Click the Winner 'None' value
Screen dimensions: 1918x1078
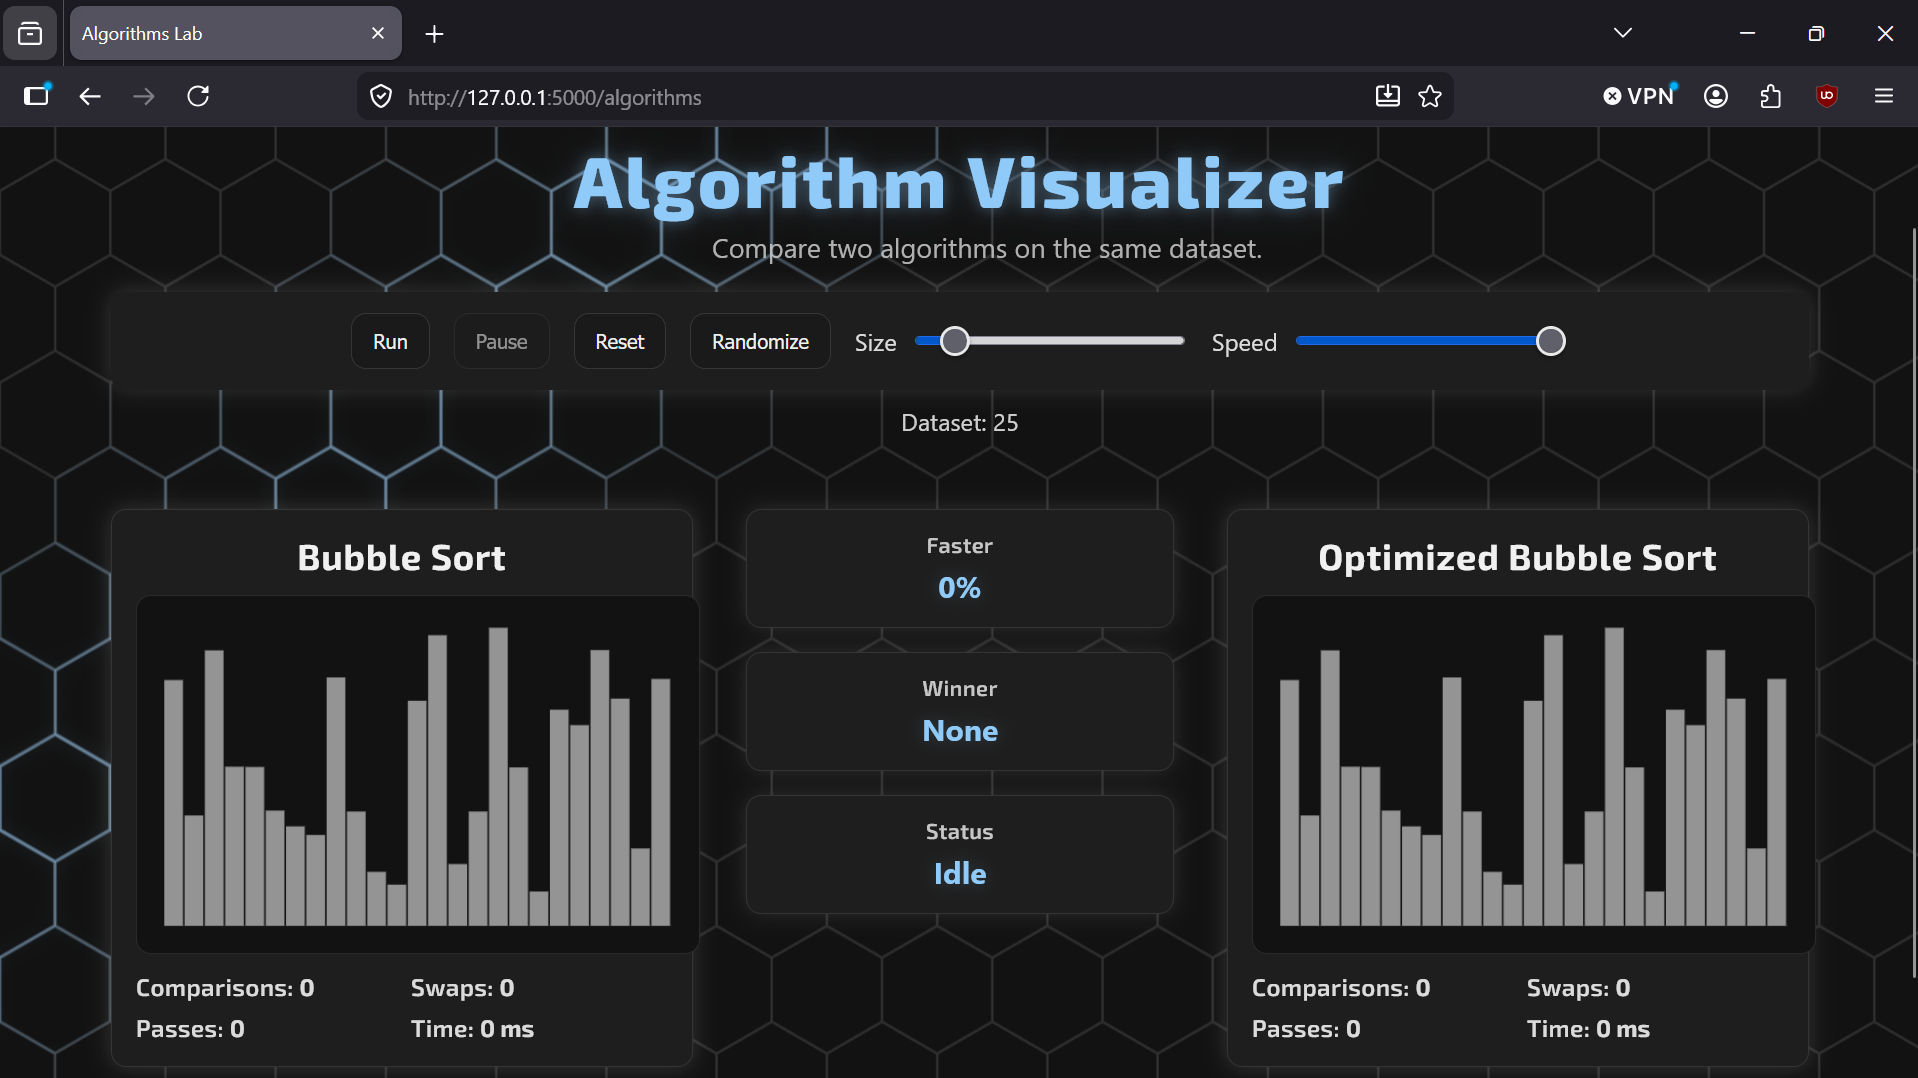tap(960, 731)
